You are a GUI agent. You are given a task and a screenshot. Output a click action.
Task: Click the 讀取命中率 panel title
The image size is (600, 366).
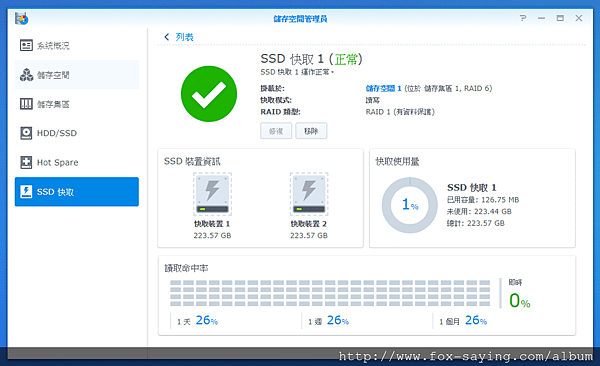tap(186, 268)
